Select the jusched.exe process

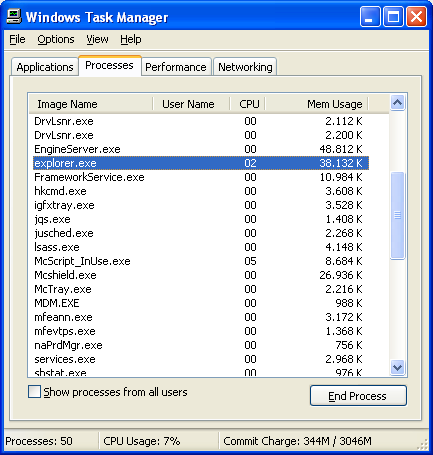[x=201, y=233]
